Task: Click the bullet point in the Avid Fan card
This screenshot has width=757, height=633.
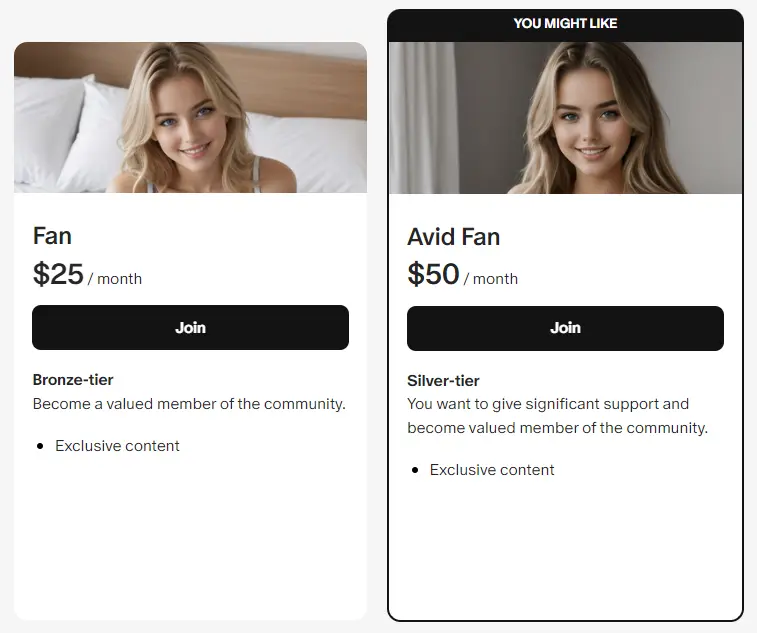Action: coord(415,470)
